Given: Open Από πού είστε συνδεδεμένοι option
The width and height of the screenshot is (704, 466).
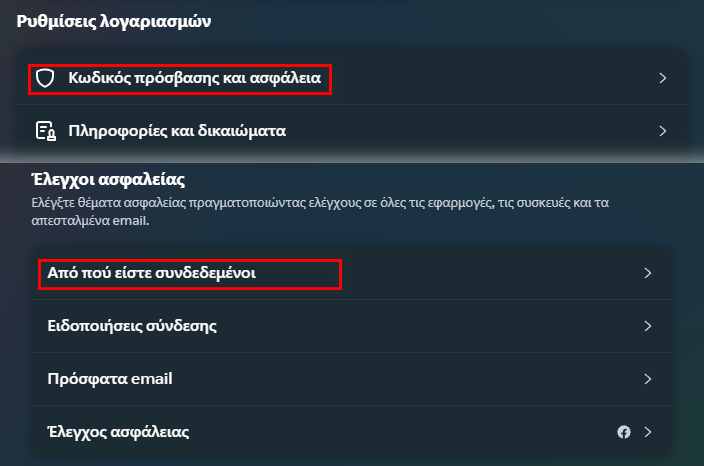Looking at the screenshot, I should (x=352, y=273).
